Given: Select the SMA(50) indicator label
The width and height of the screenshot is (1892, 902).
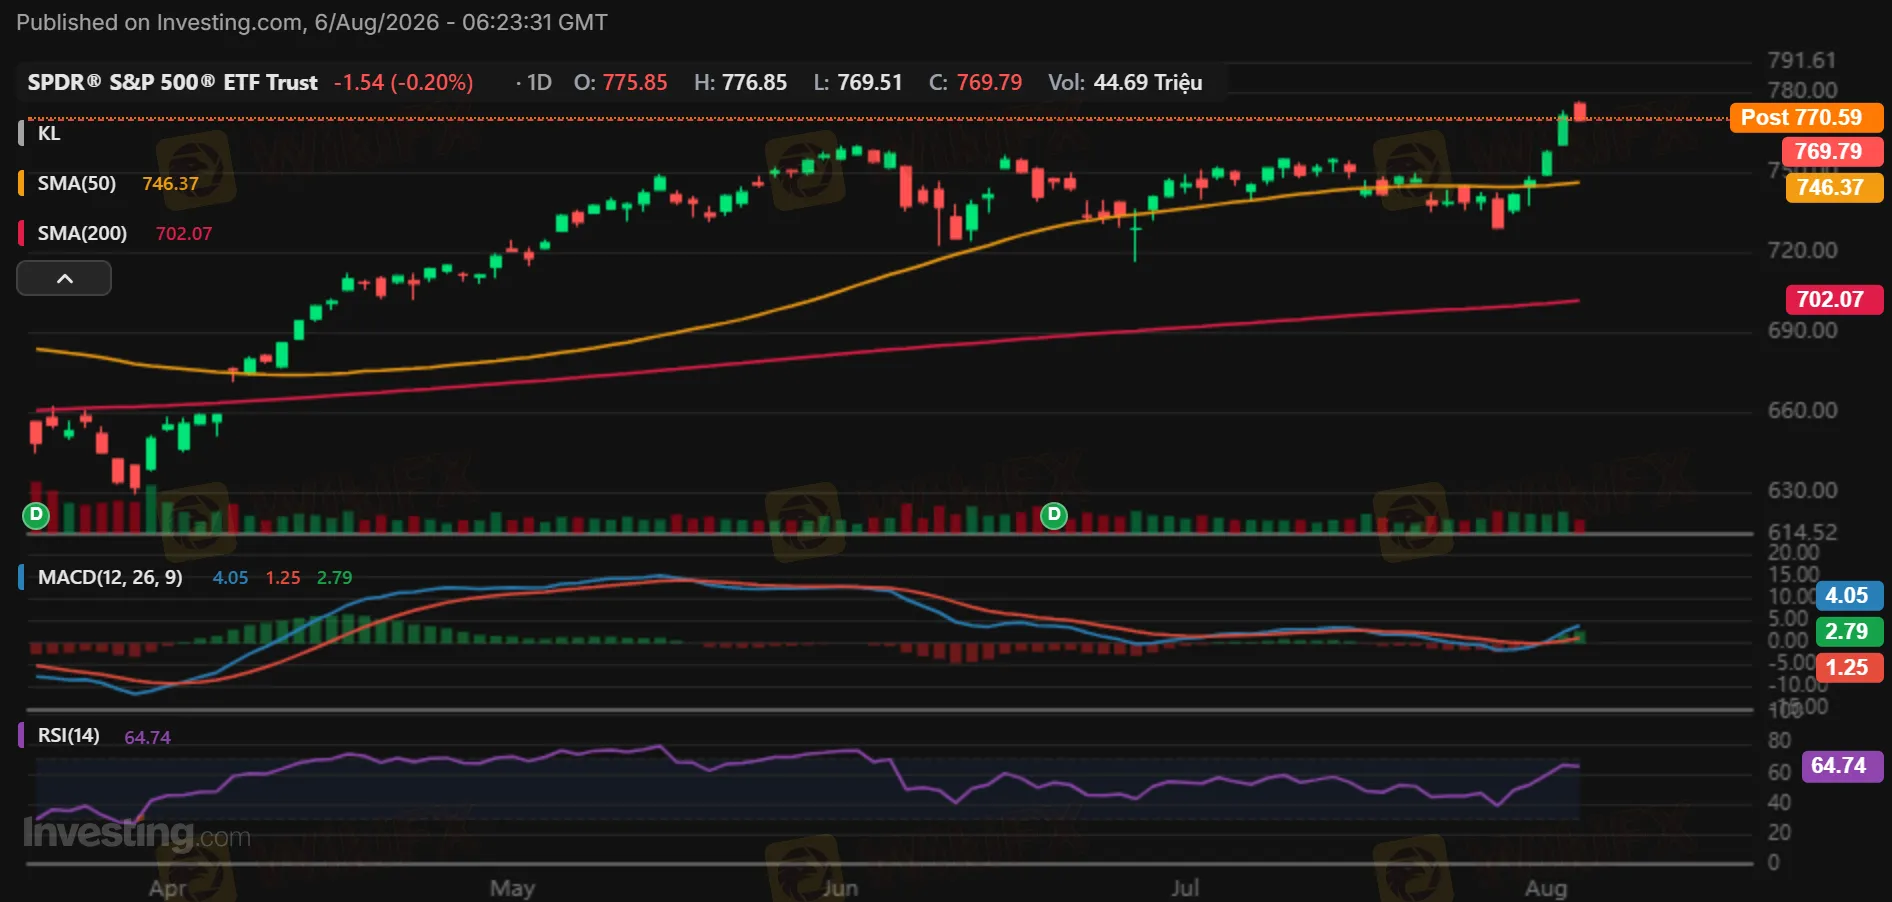Looking at the screenshot, I should point(77,183).
